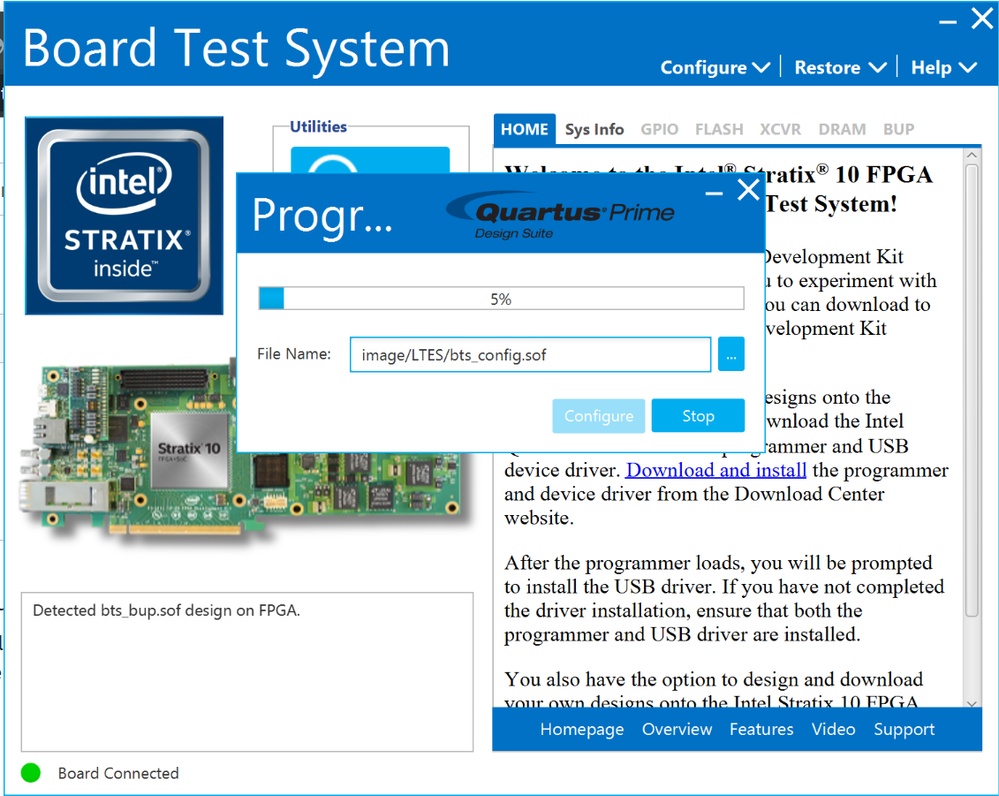Screen dimensions: 999x796
Task: Minimize the Programmer dialog
Action: [x=714, y=192]
